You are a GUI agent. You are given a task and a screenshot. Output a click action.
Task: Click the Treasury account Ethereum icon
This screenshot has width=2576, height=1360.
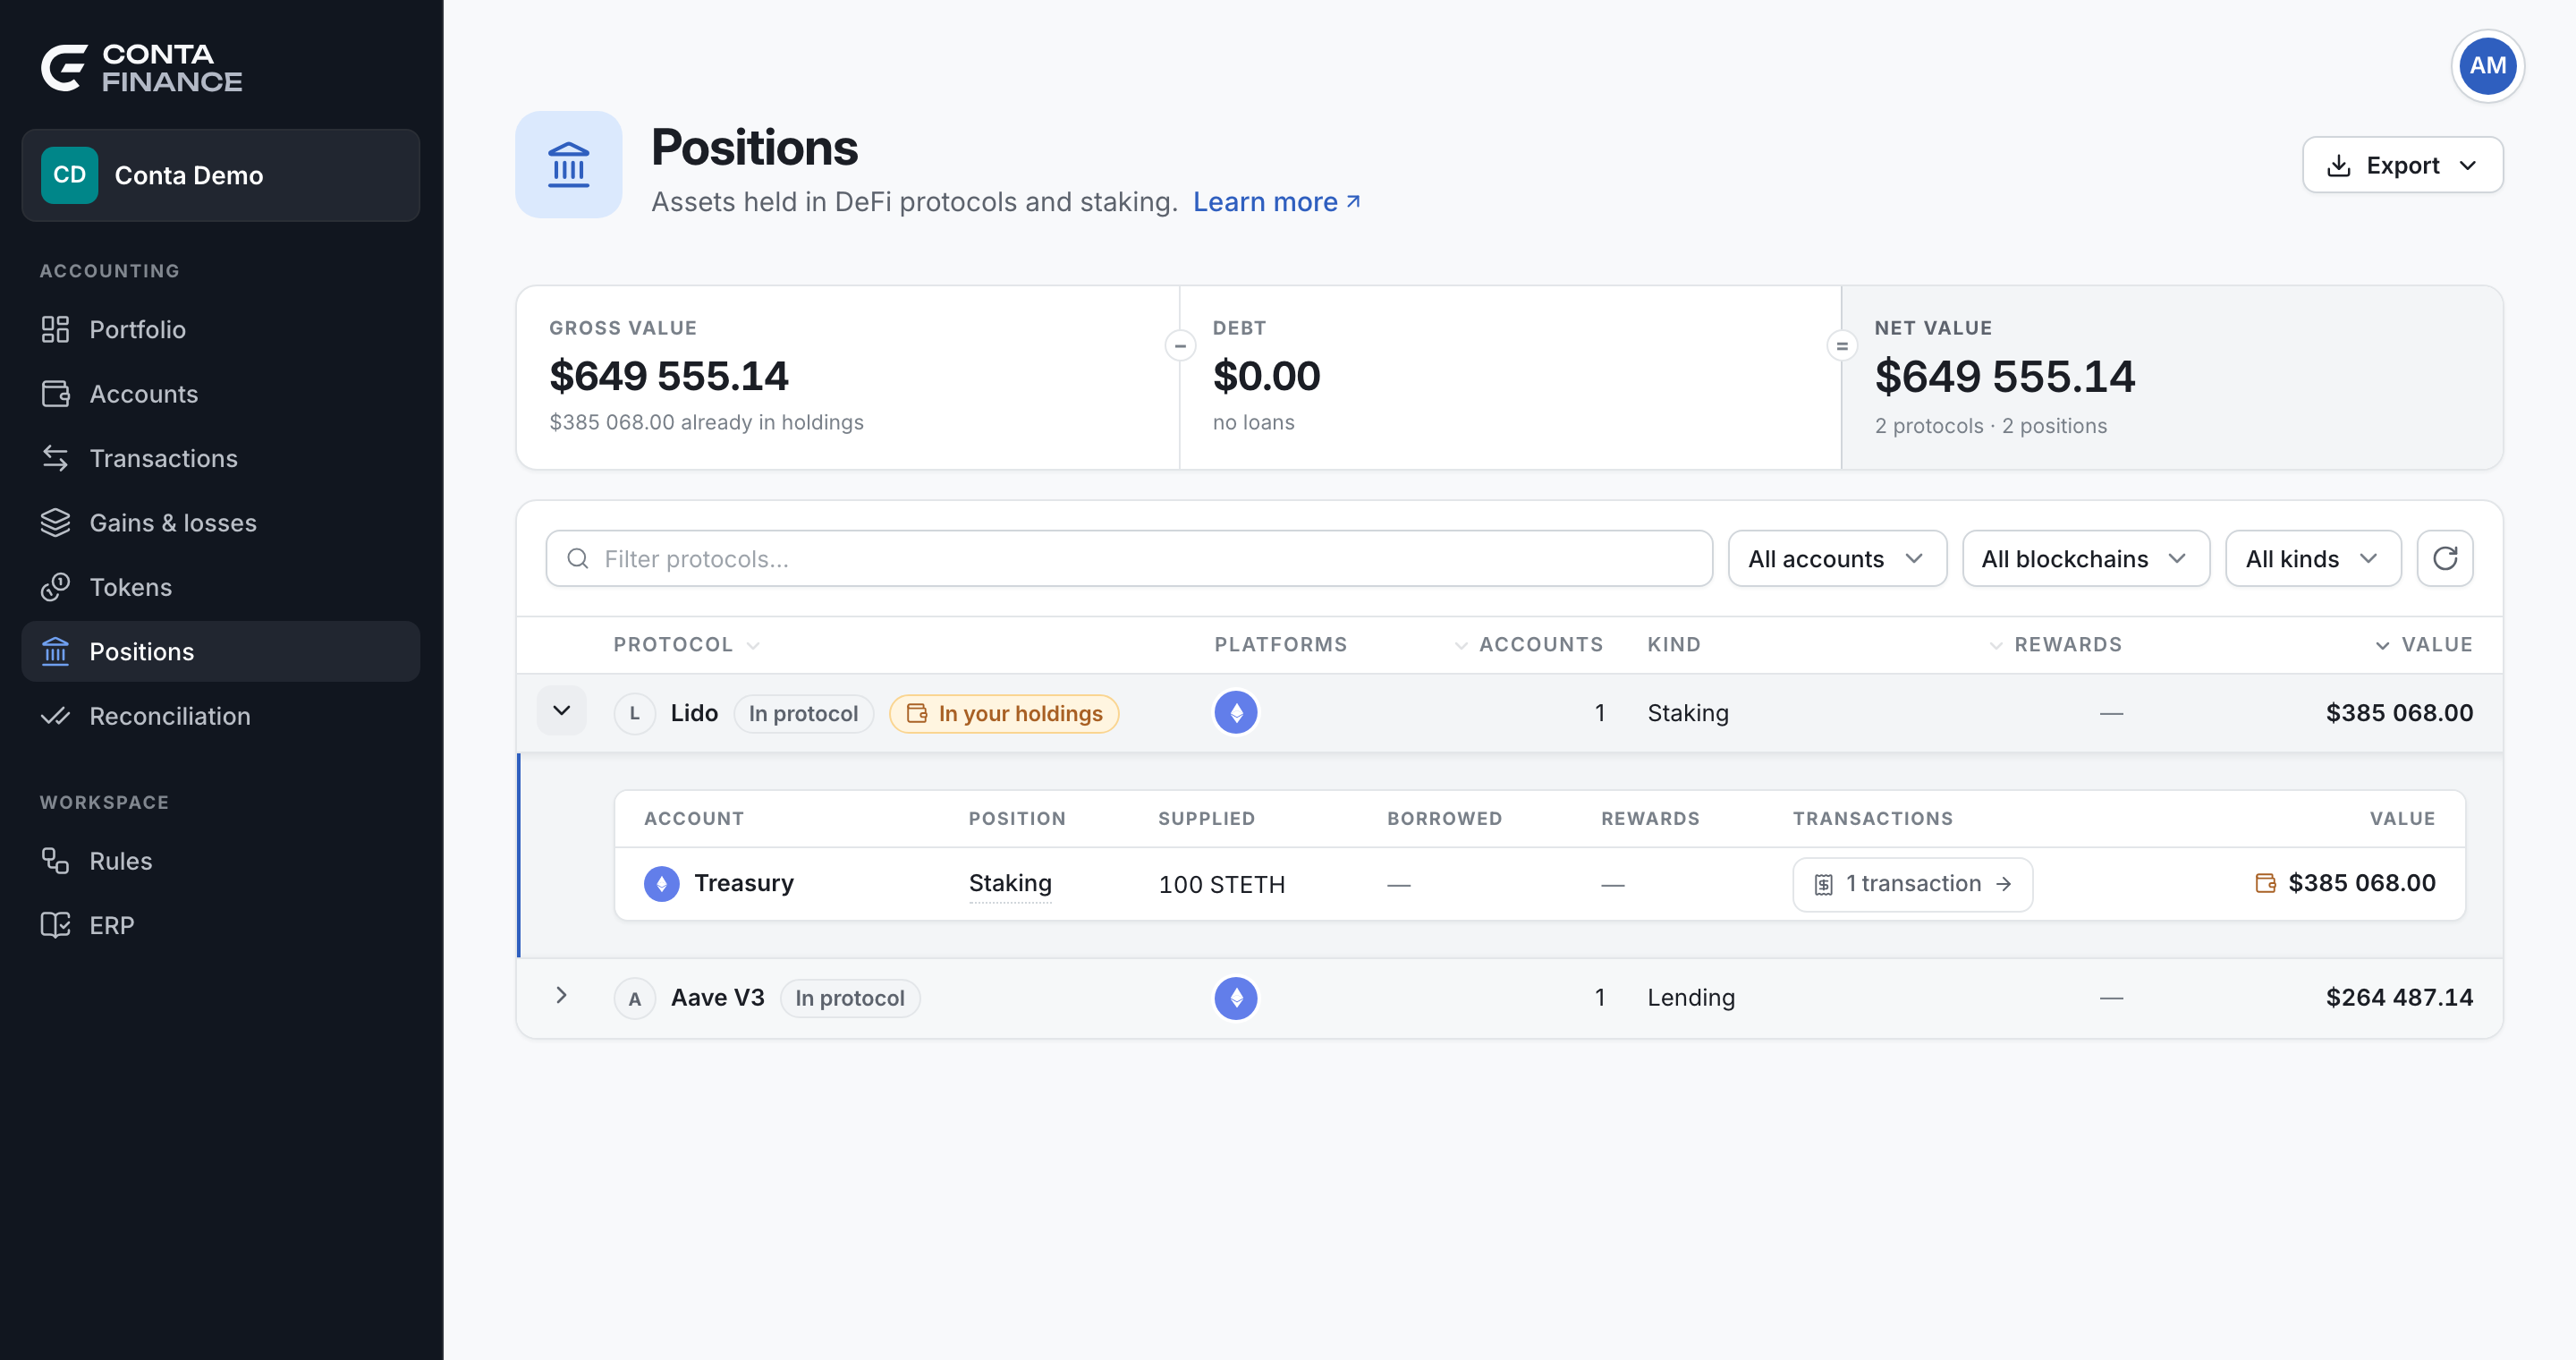(x=661, y=884)
